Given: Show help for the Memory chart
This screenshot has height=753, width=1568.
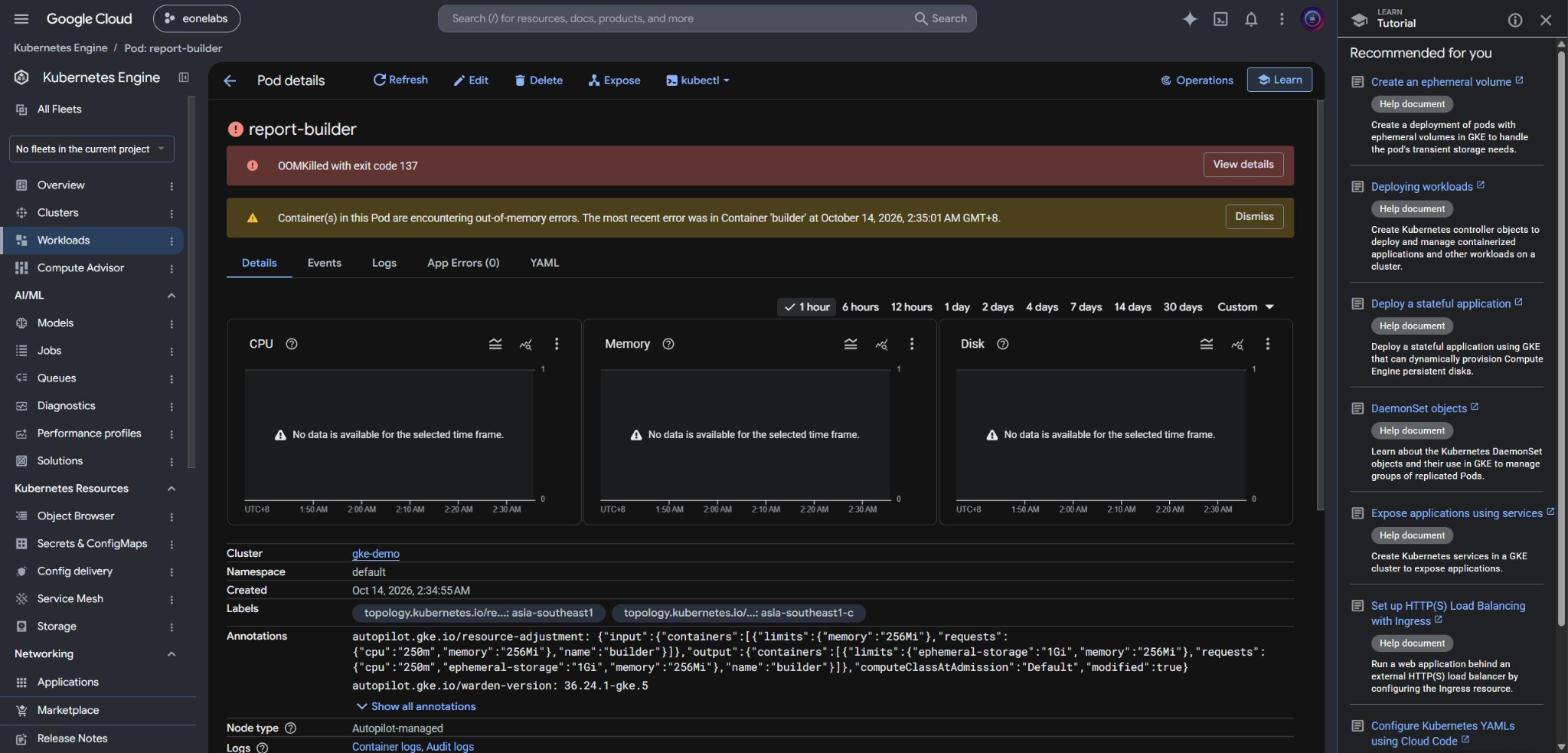Looking at the screenshot, I should pos(668,344).
